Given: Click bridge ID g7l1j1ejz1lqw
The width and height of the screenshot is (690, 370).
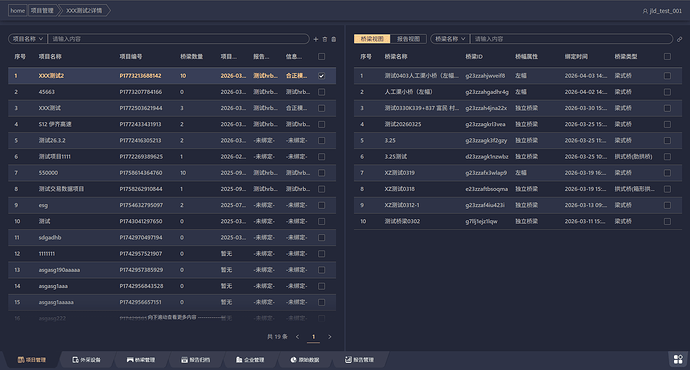Looking at the screenshot, I should click(481, 221).
